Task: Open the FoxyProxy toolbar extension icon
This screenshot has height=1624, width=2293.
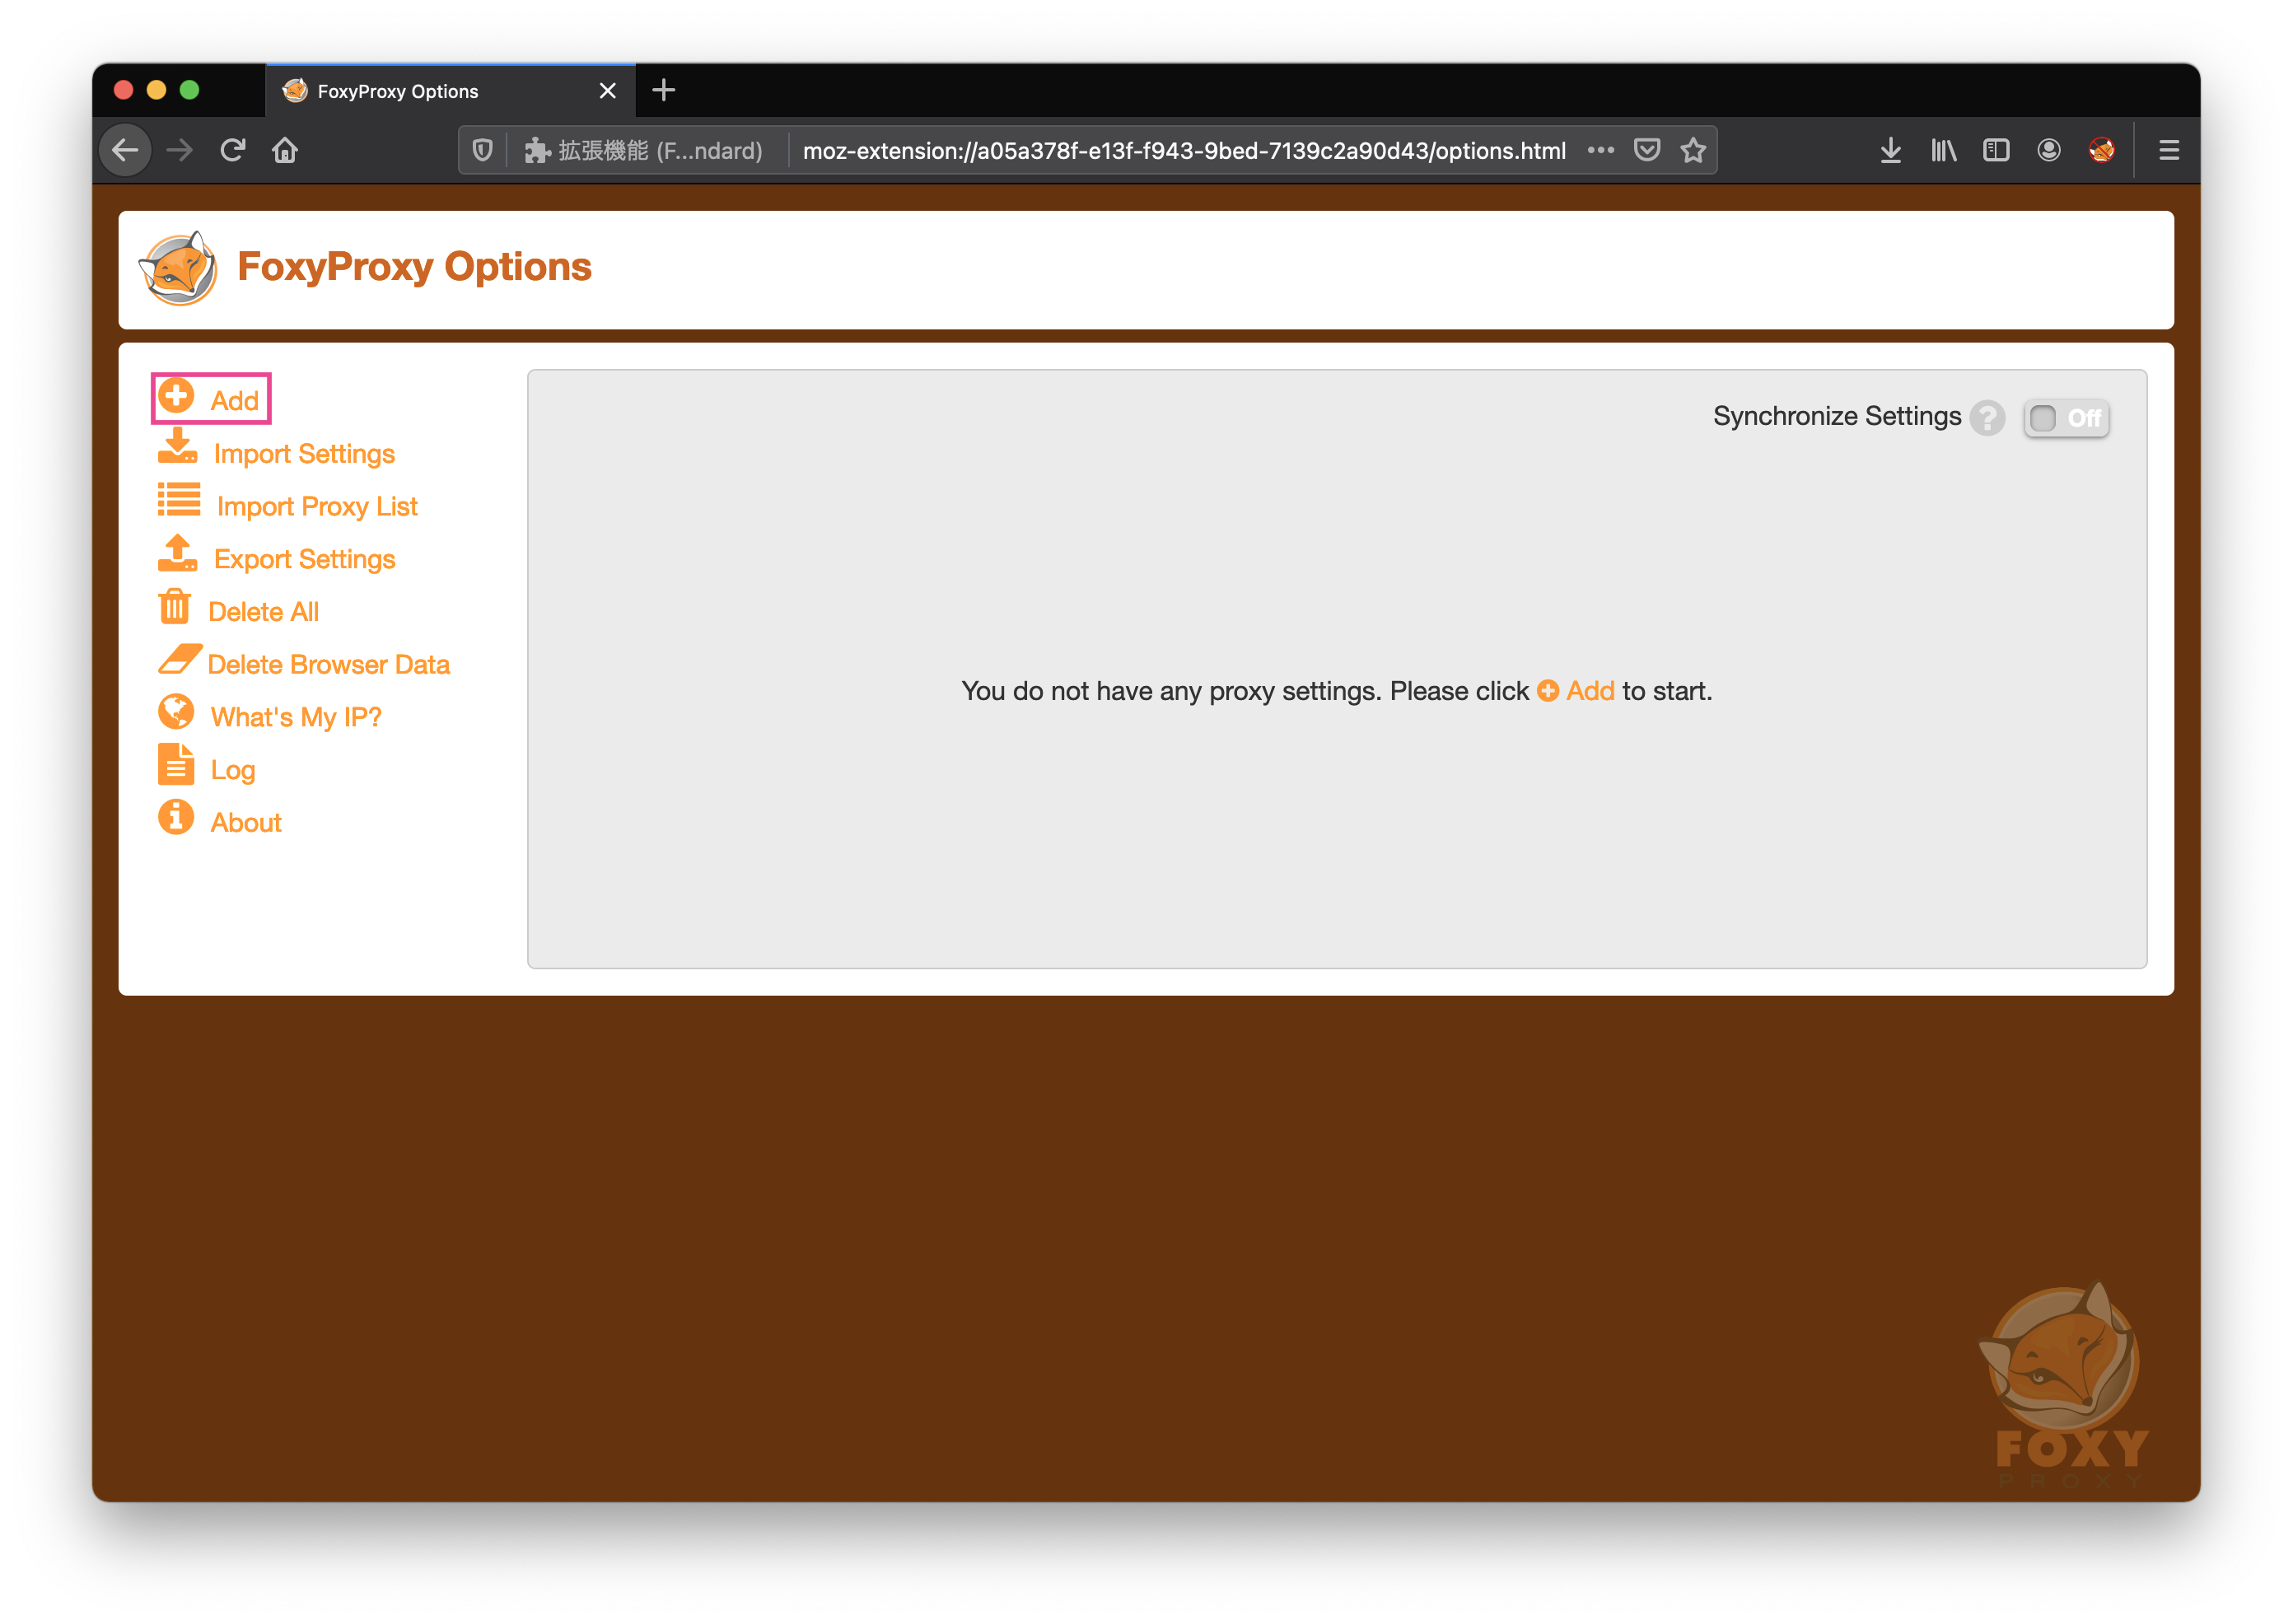Action: pyautogui.click(x=2102, y=150)
